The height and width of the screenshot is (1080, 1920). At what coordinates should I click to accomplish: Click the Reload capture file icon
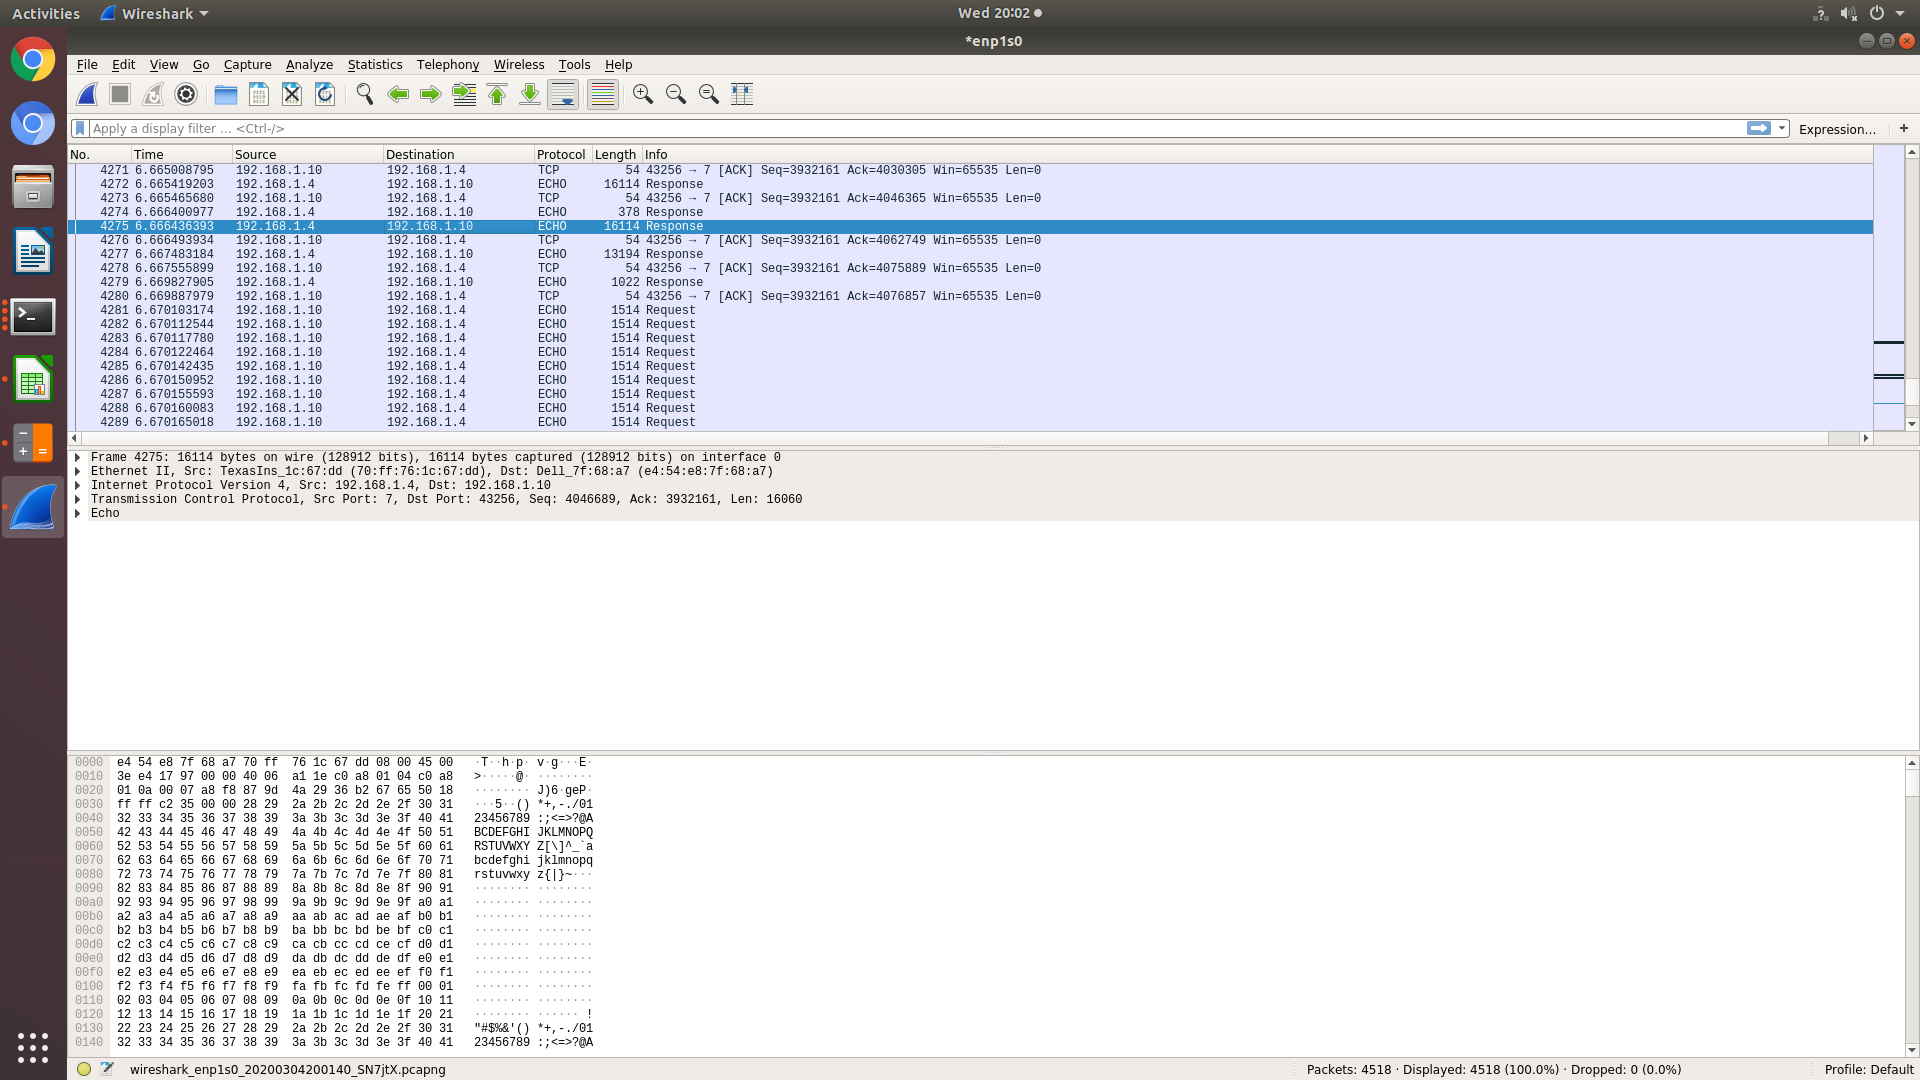[x=325, y=94]
